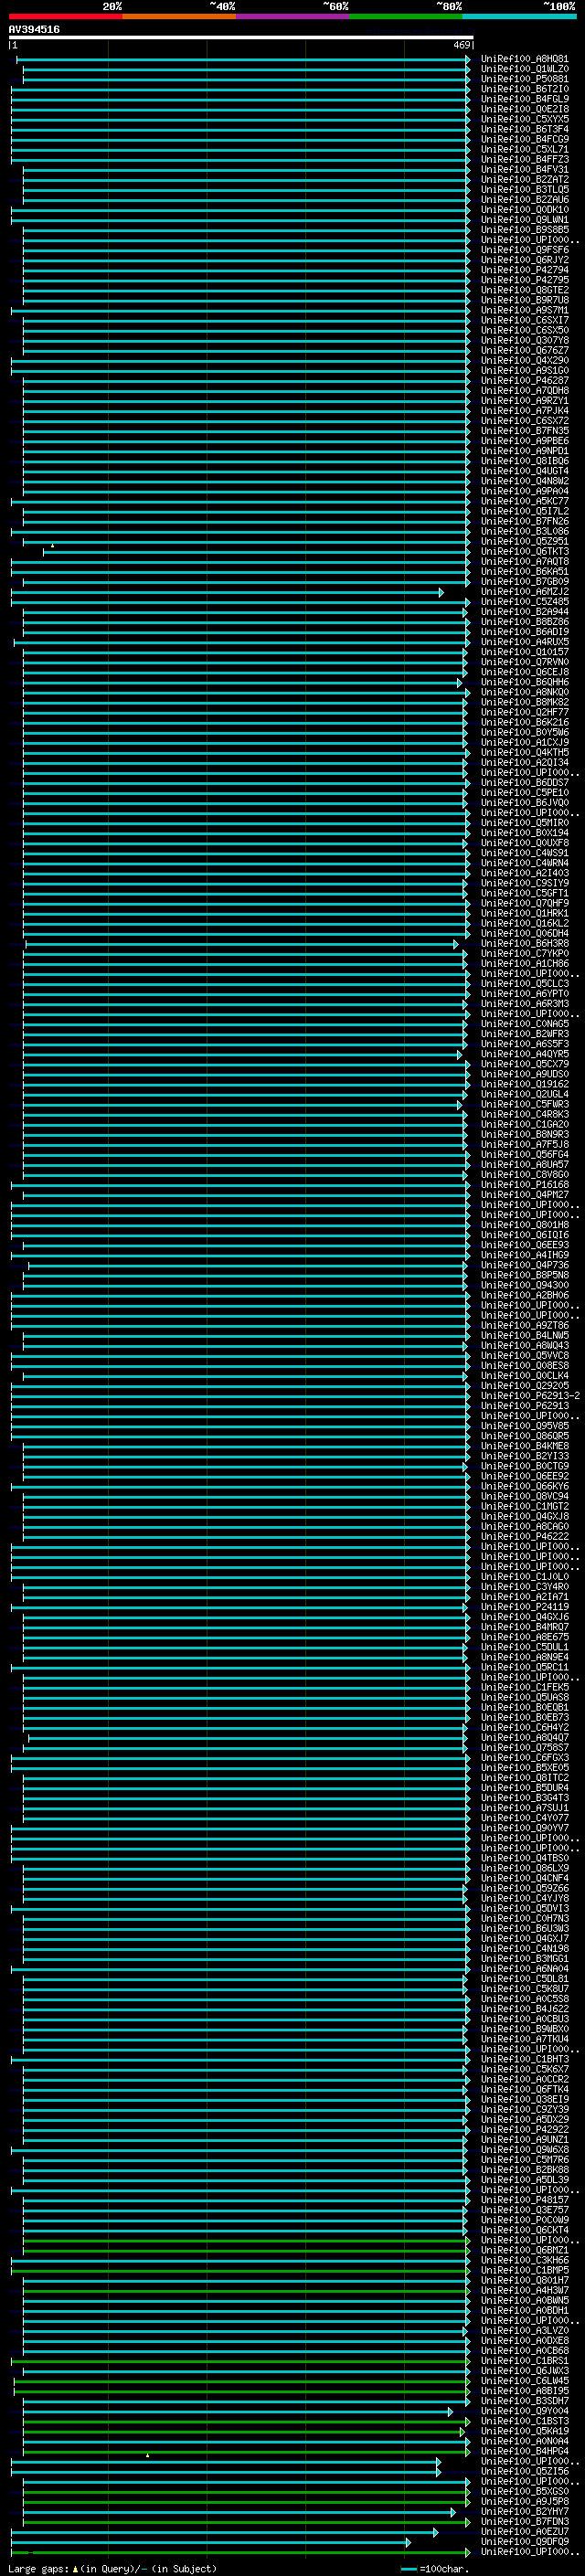Select hit label UniRef100_B6T3F4
The width and height of the screenshot is (585, 2576).
click(x=524, y=129)
